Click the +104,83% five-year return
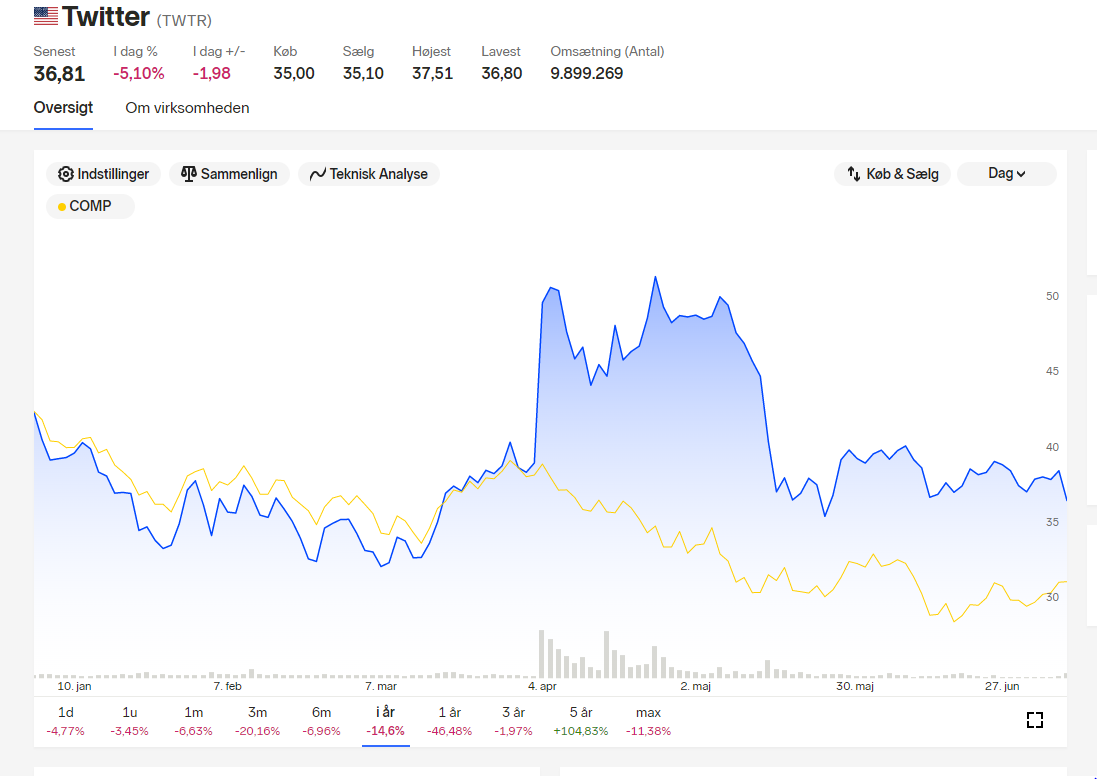 [x=581, y=731]
